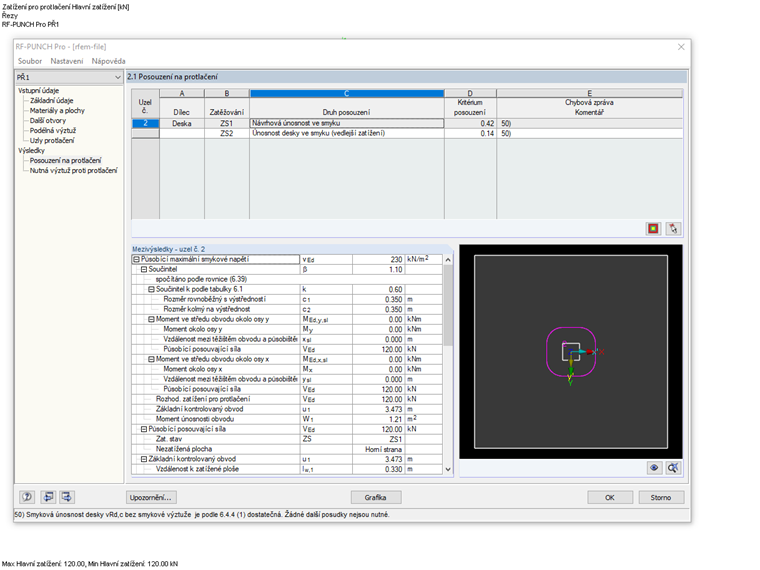Screen dimensions: 760x570
Task: Click intermediate results scrollbar thumb
Action: (448, 305)
